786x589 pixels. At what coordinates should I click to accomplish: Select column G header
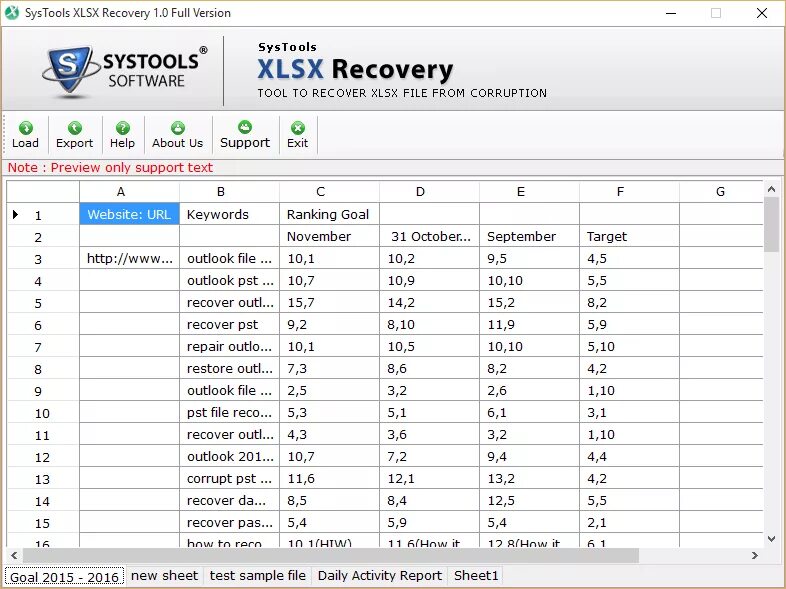coord(721,191)
